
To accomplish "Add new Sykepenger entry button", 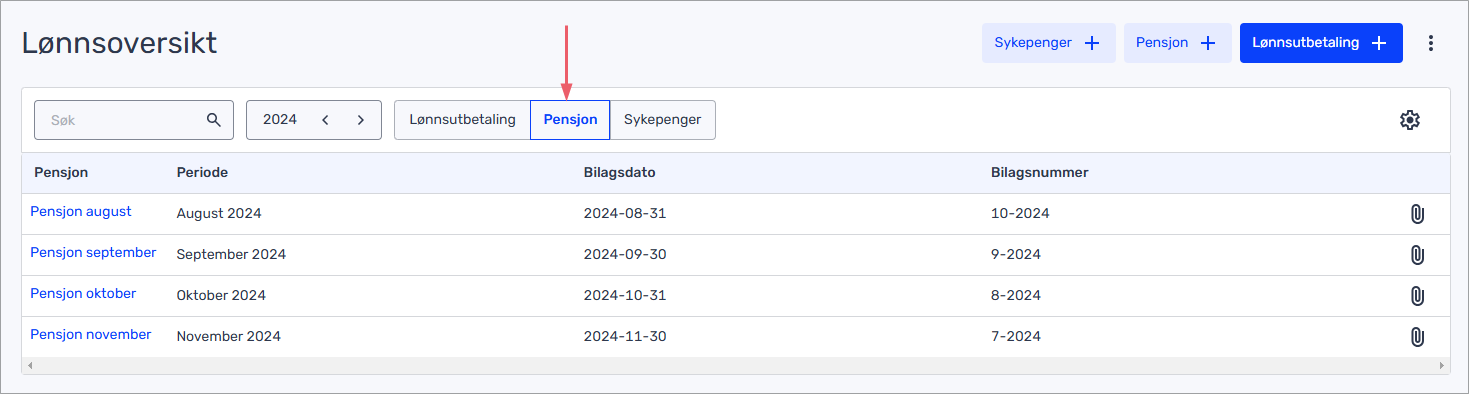I will coord(1048,43).
